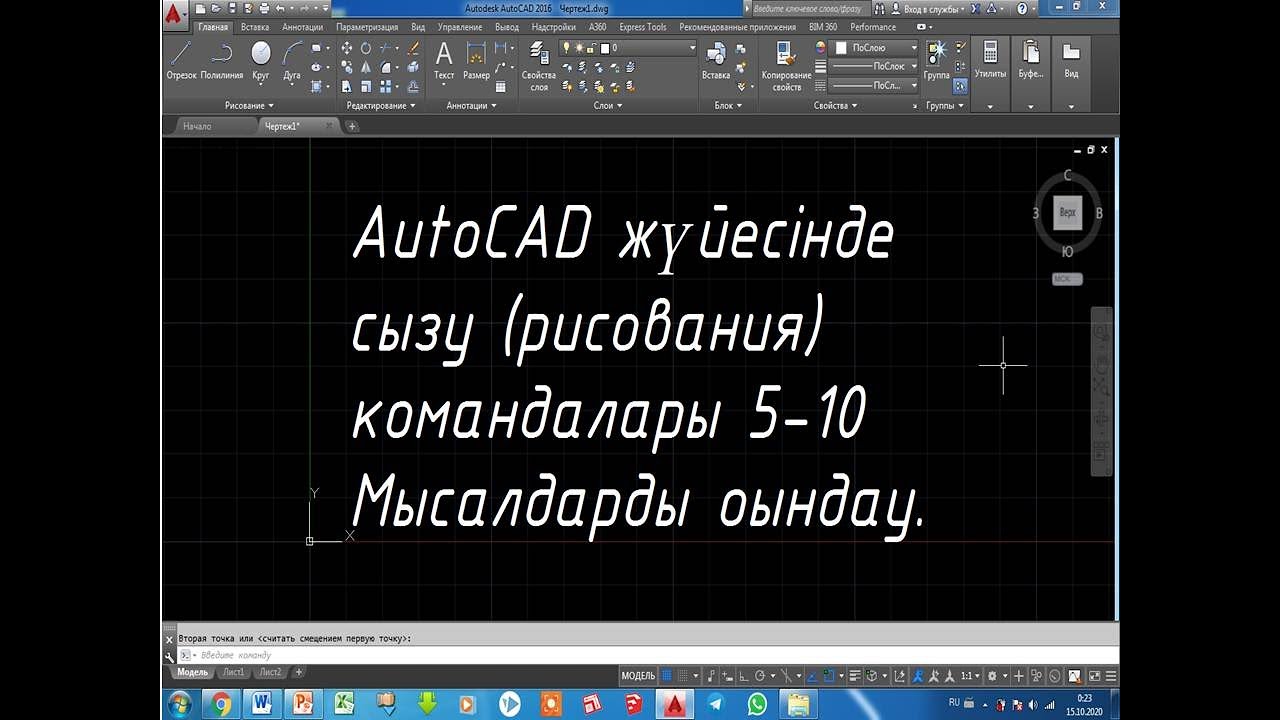Expand the Аннотации panel
The image size is (1280, 720).
pyautogui.click(x=470, y=105)
